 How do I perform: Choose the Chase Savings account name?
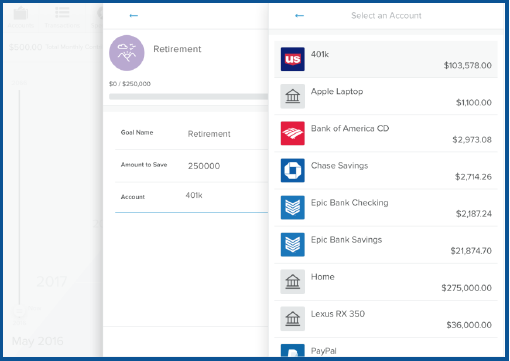point(339,166)
